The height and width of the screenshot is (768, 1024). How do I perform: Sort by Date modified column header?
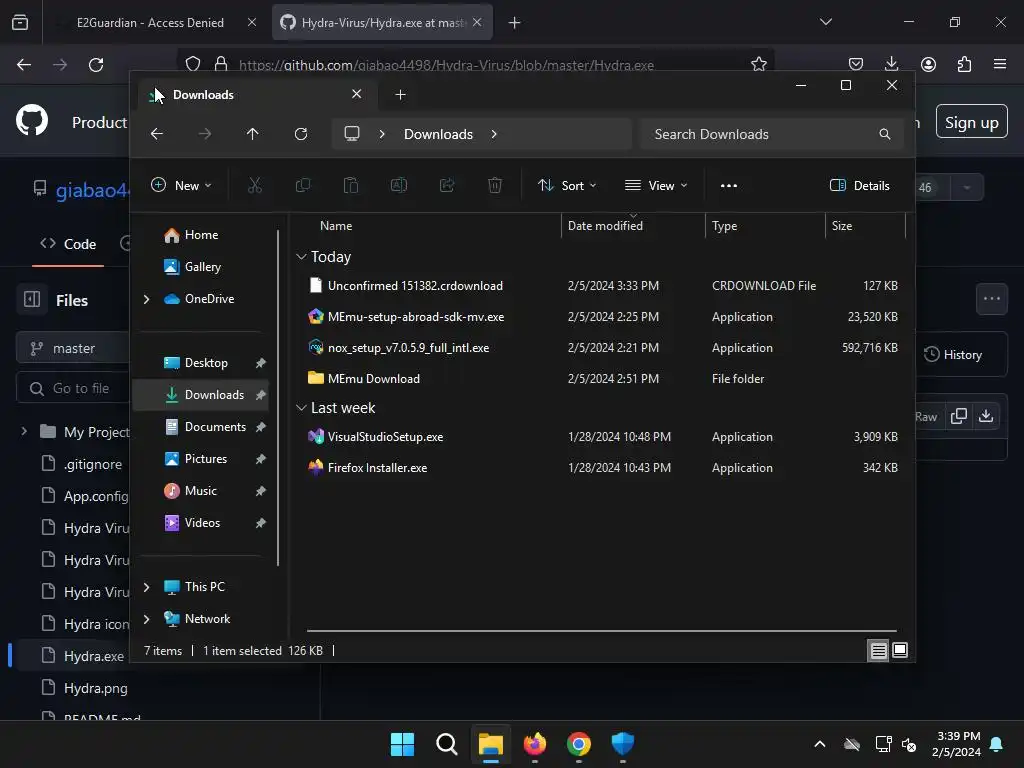605,226
